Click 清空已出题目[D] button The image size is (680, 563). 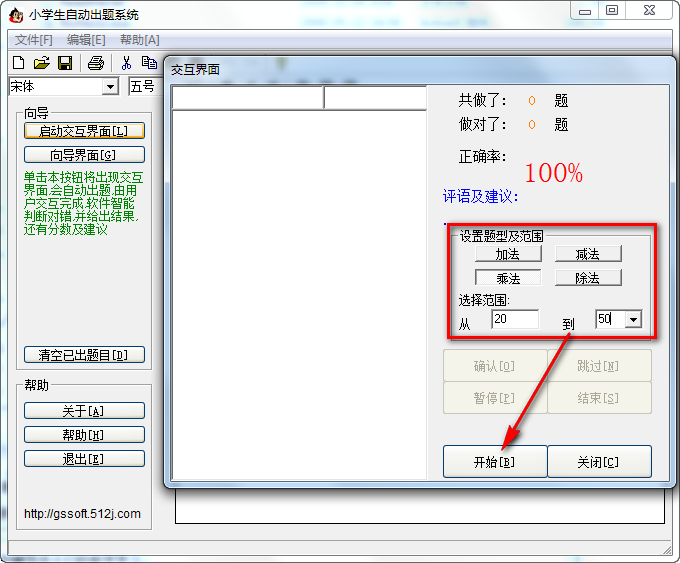(x=84, y=355)
